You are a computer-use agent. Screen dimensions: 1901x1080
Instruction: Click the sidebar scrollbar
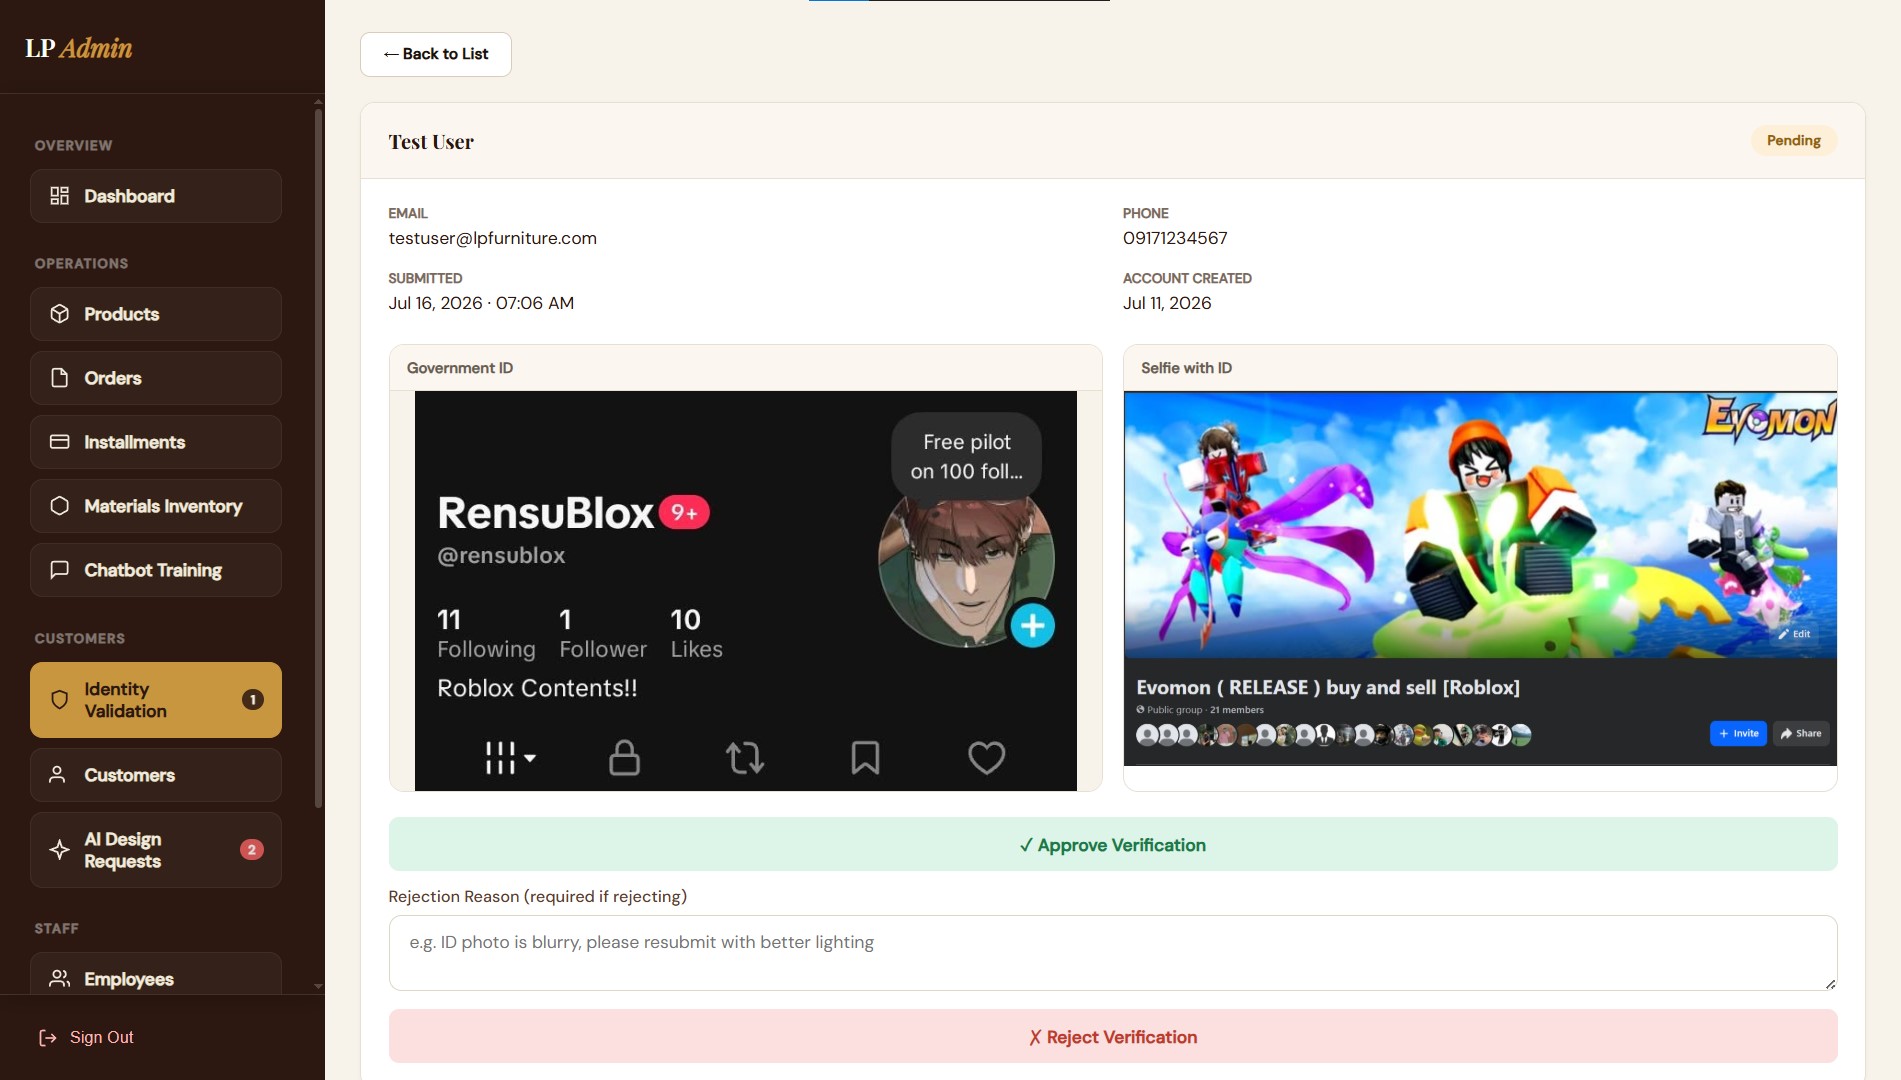pyautogui.click(x=318, y=457)
